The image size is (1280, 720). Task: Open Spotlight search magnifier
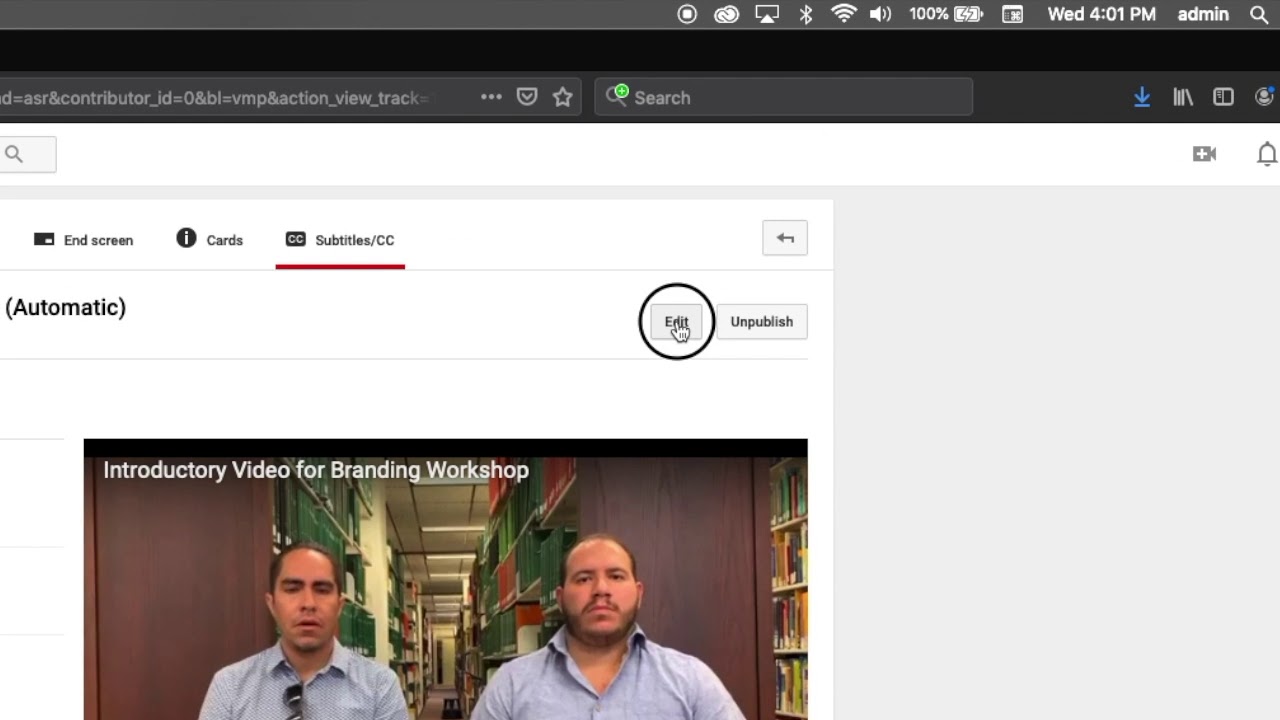1259,14
